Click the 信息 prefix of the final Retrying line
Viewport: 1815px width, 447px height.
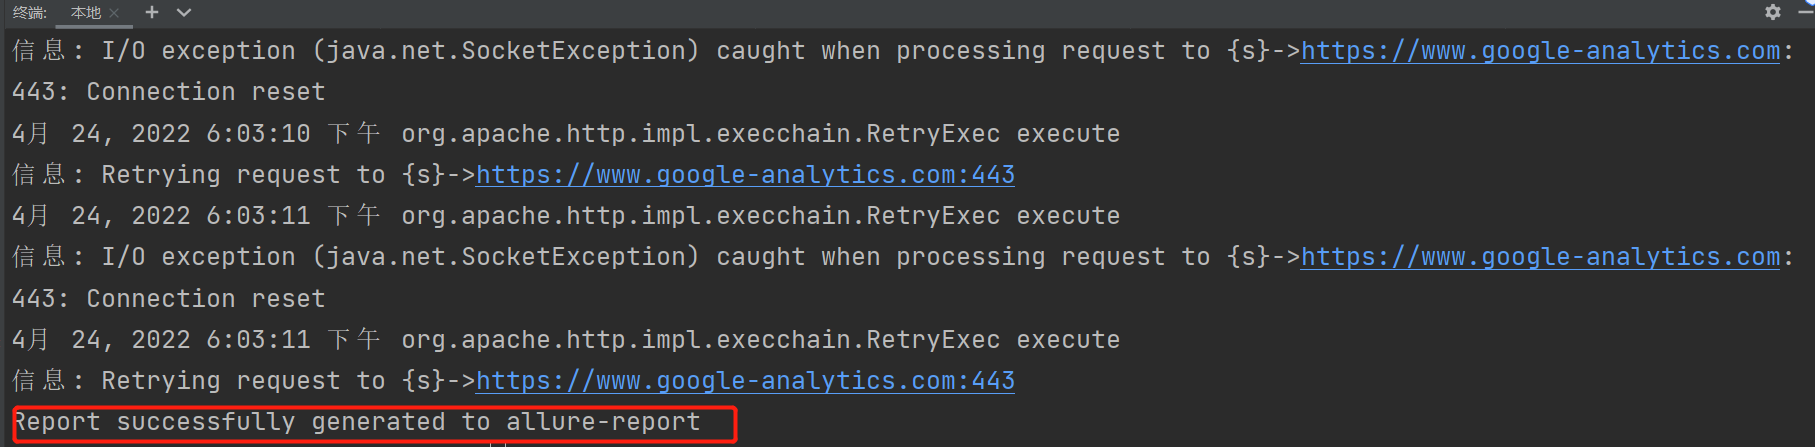39,381
